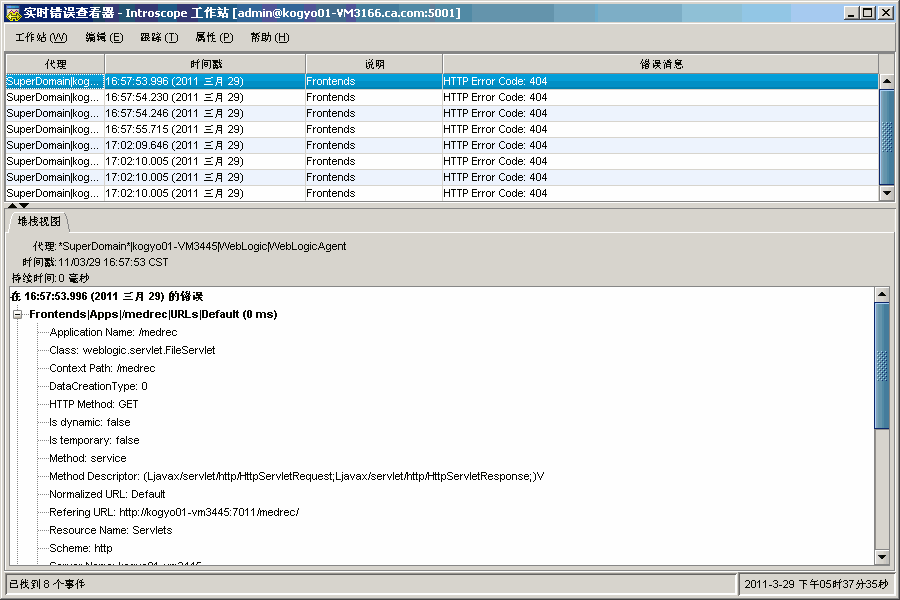900x600 pixels.
Task: Maximize the Introscope workstation window
Action: 867,13
